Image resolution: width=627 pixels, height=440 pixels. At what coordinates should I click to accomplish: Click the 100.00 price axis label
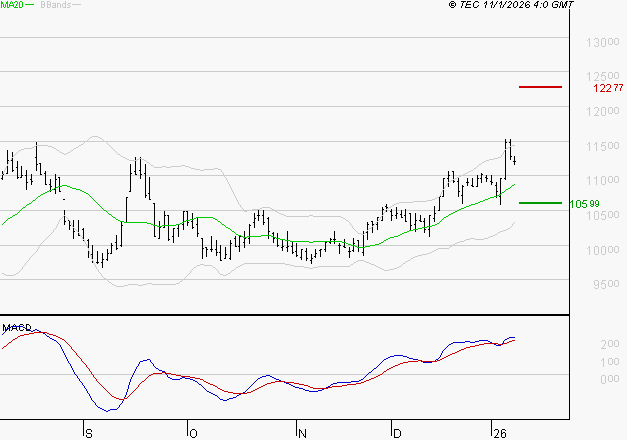603,250
